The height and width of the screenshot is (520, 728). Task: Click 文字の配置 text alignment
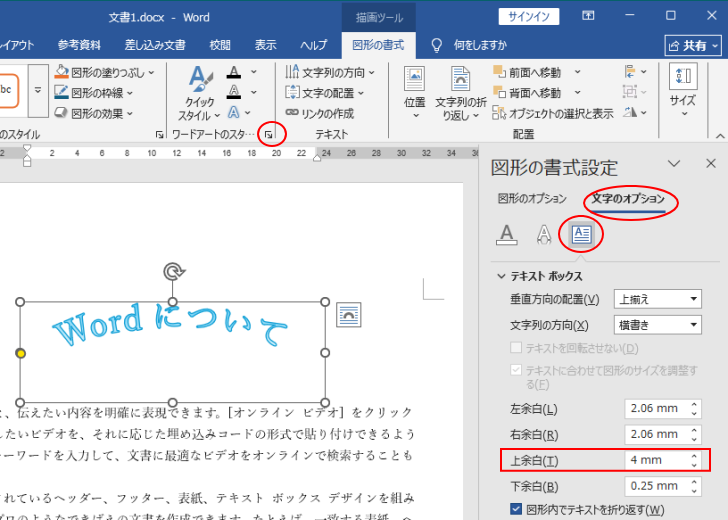(325, 93)
